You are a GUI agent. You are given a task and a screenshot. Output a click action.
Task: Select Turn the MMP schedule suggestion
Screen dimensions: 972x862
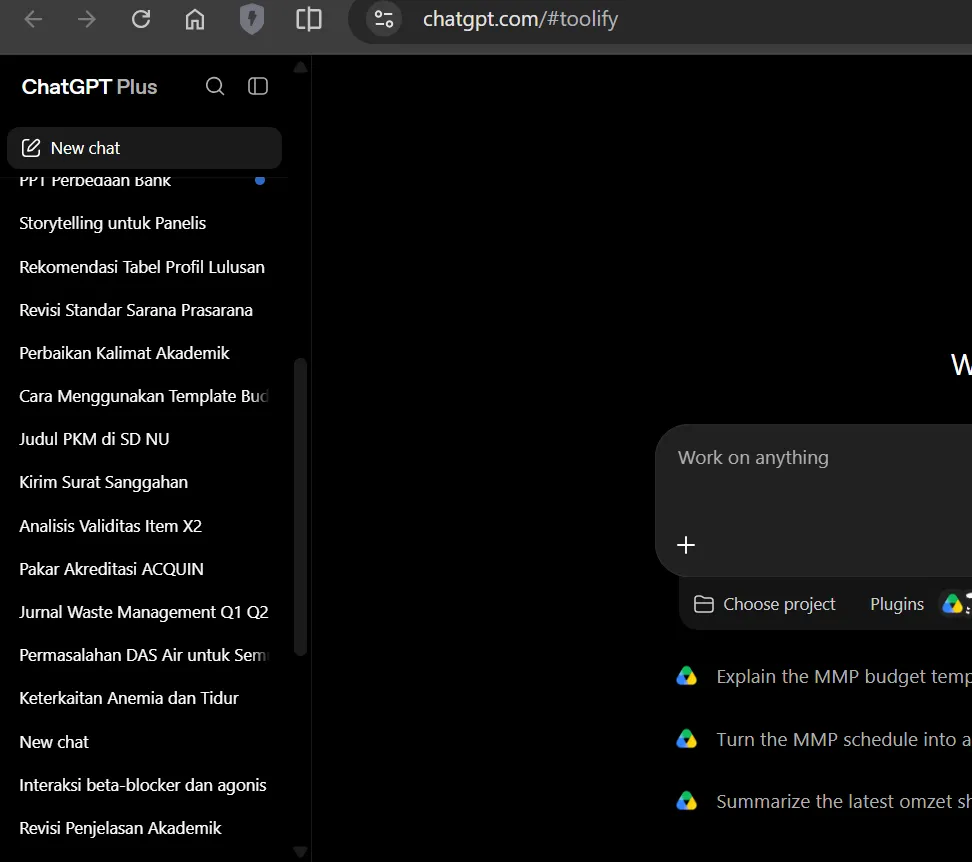pyautogui.click(x=823, y=740)
